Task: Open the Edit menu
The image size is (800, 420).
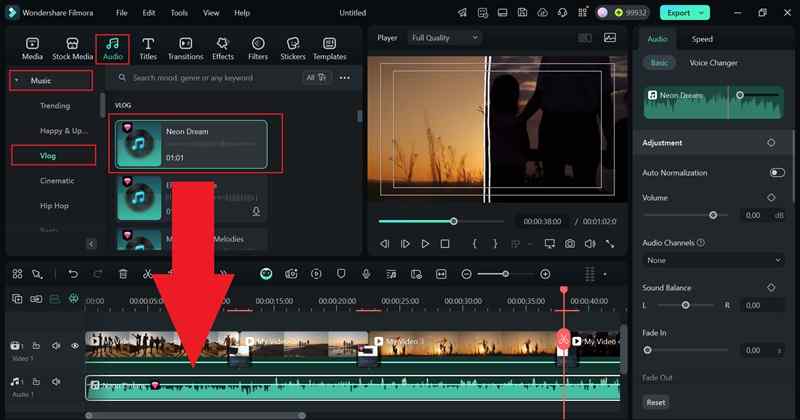Action: (x=149, y=13)
